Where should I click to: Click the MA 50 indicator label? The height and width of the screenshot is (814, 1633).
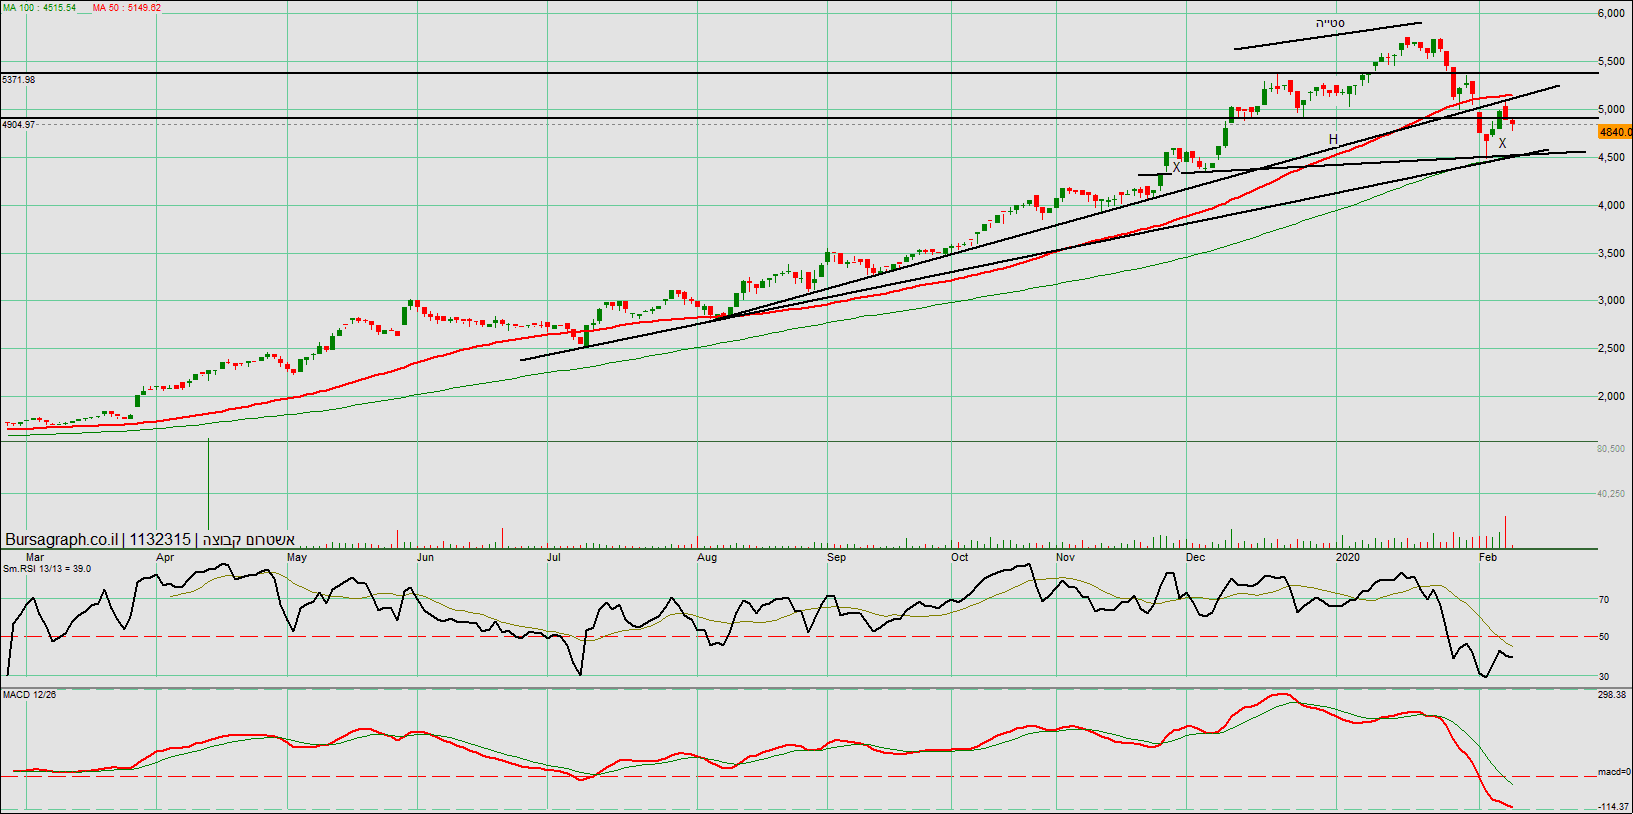pos(127,8)
